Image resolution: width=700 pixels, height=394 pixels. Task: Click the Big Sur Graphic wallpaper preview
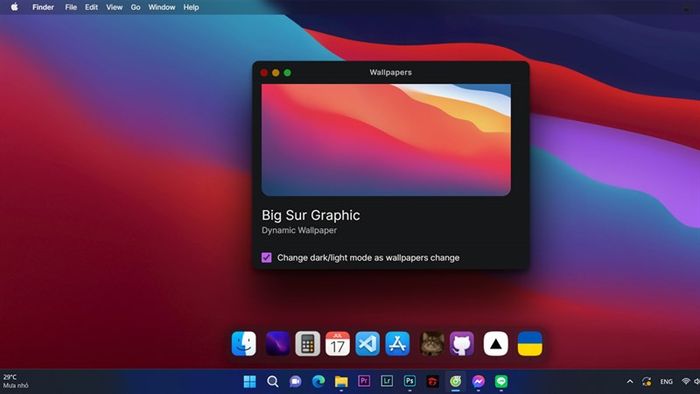pos(386,140)
